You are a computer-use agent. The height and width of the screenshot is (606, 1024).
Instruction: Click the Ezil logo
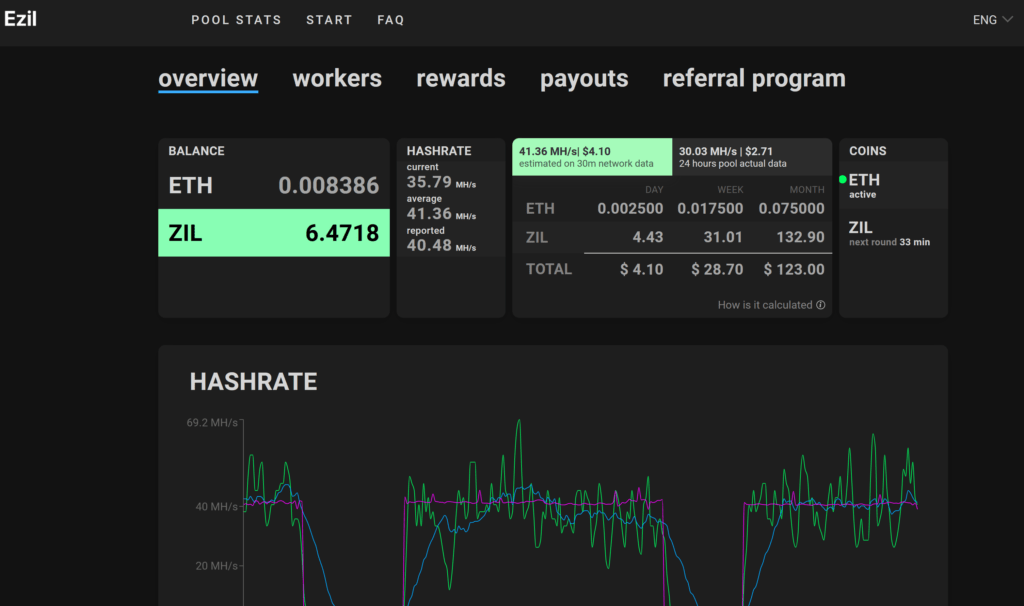[x=20, y=19]
